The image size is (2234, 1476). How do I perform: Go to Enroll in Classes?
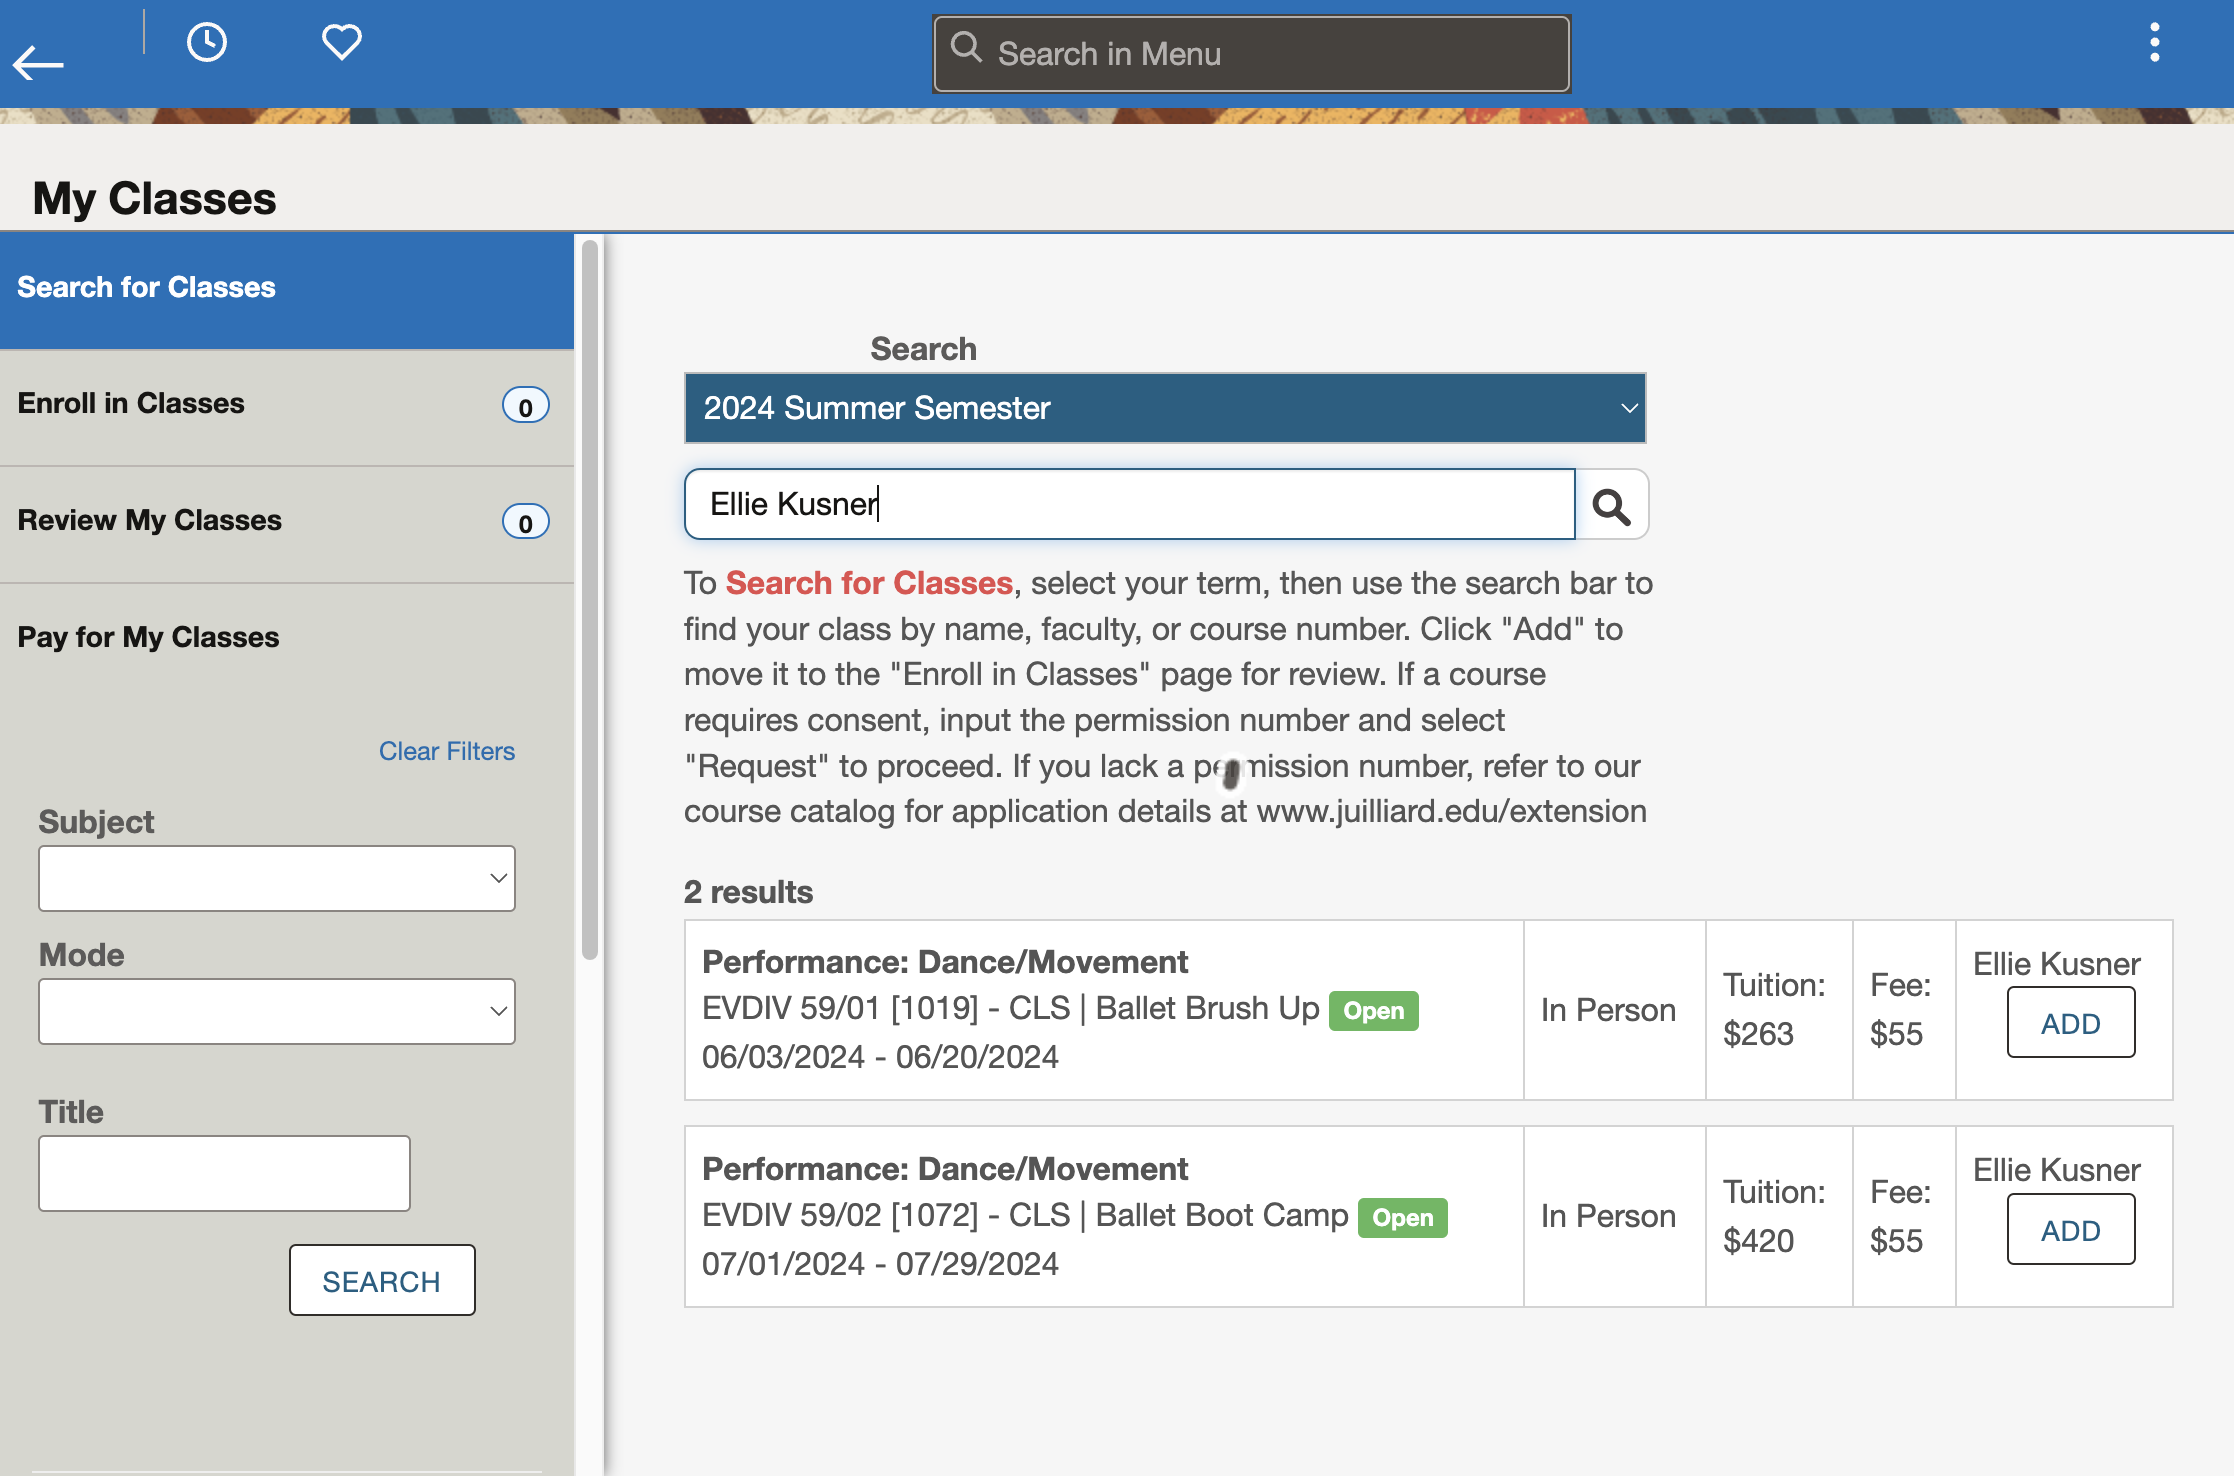point(287,406)
